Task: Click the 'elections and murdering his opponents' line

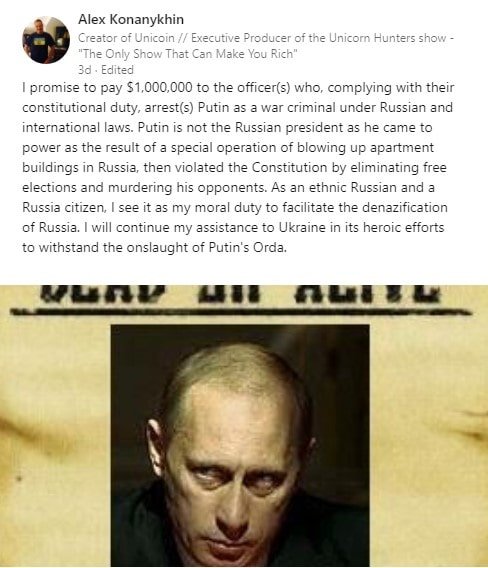Action: (144, 188)
